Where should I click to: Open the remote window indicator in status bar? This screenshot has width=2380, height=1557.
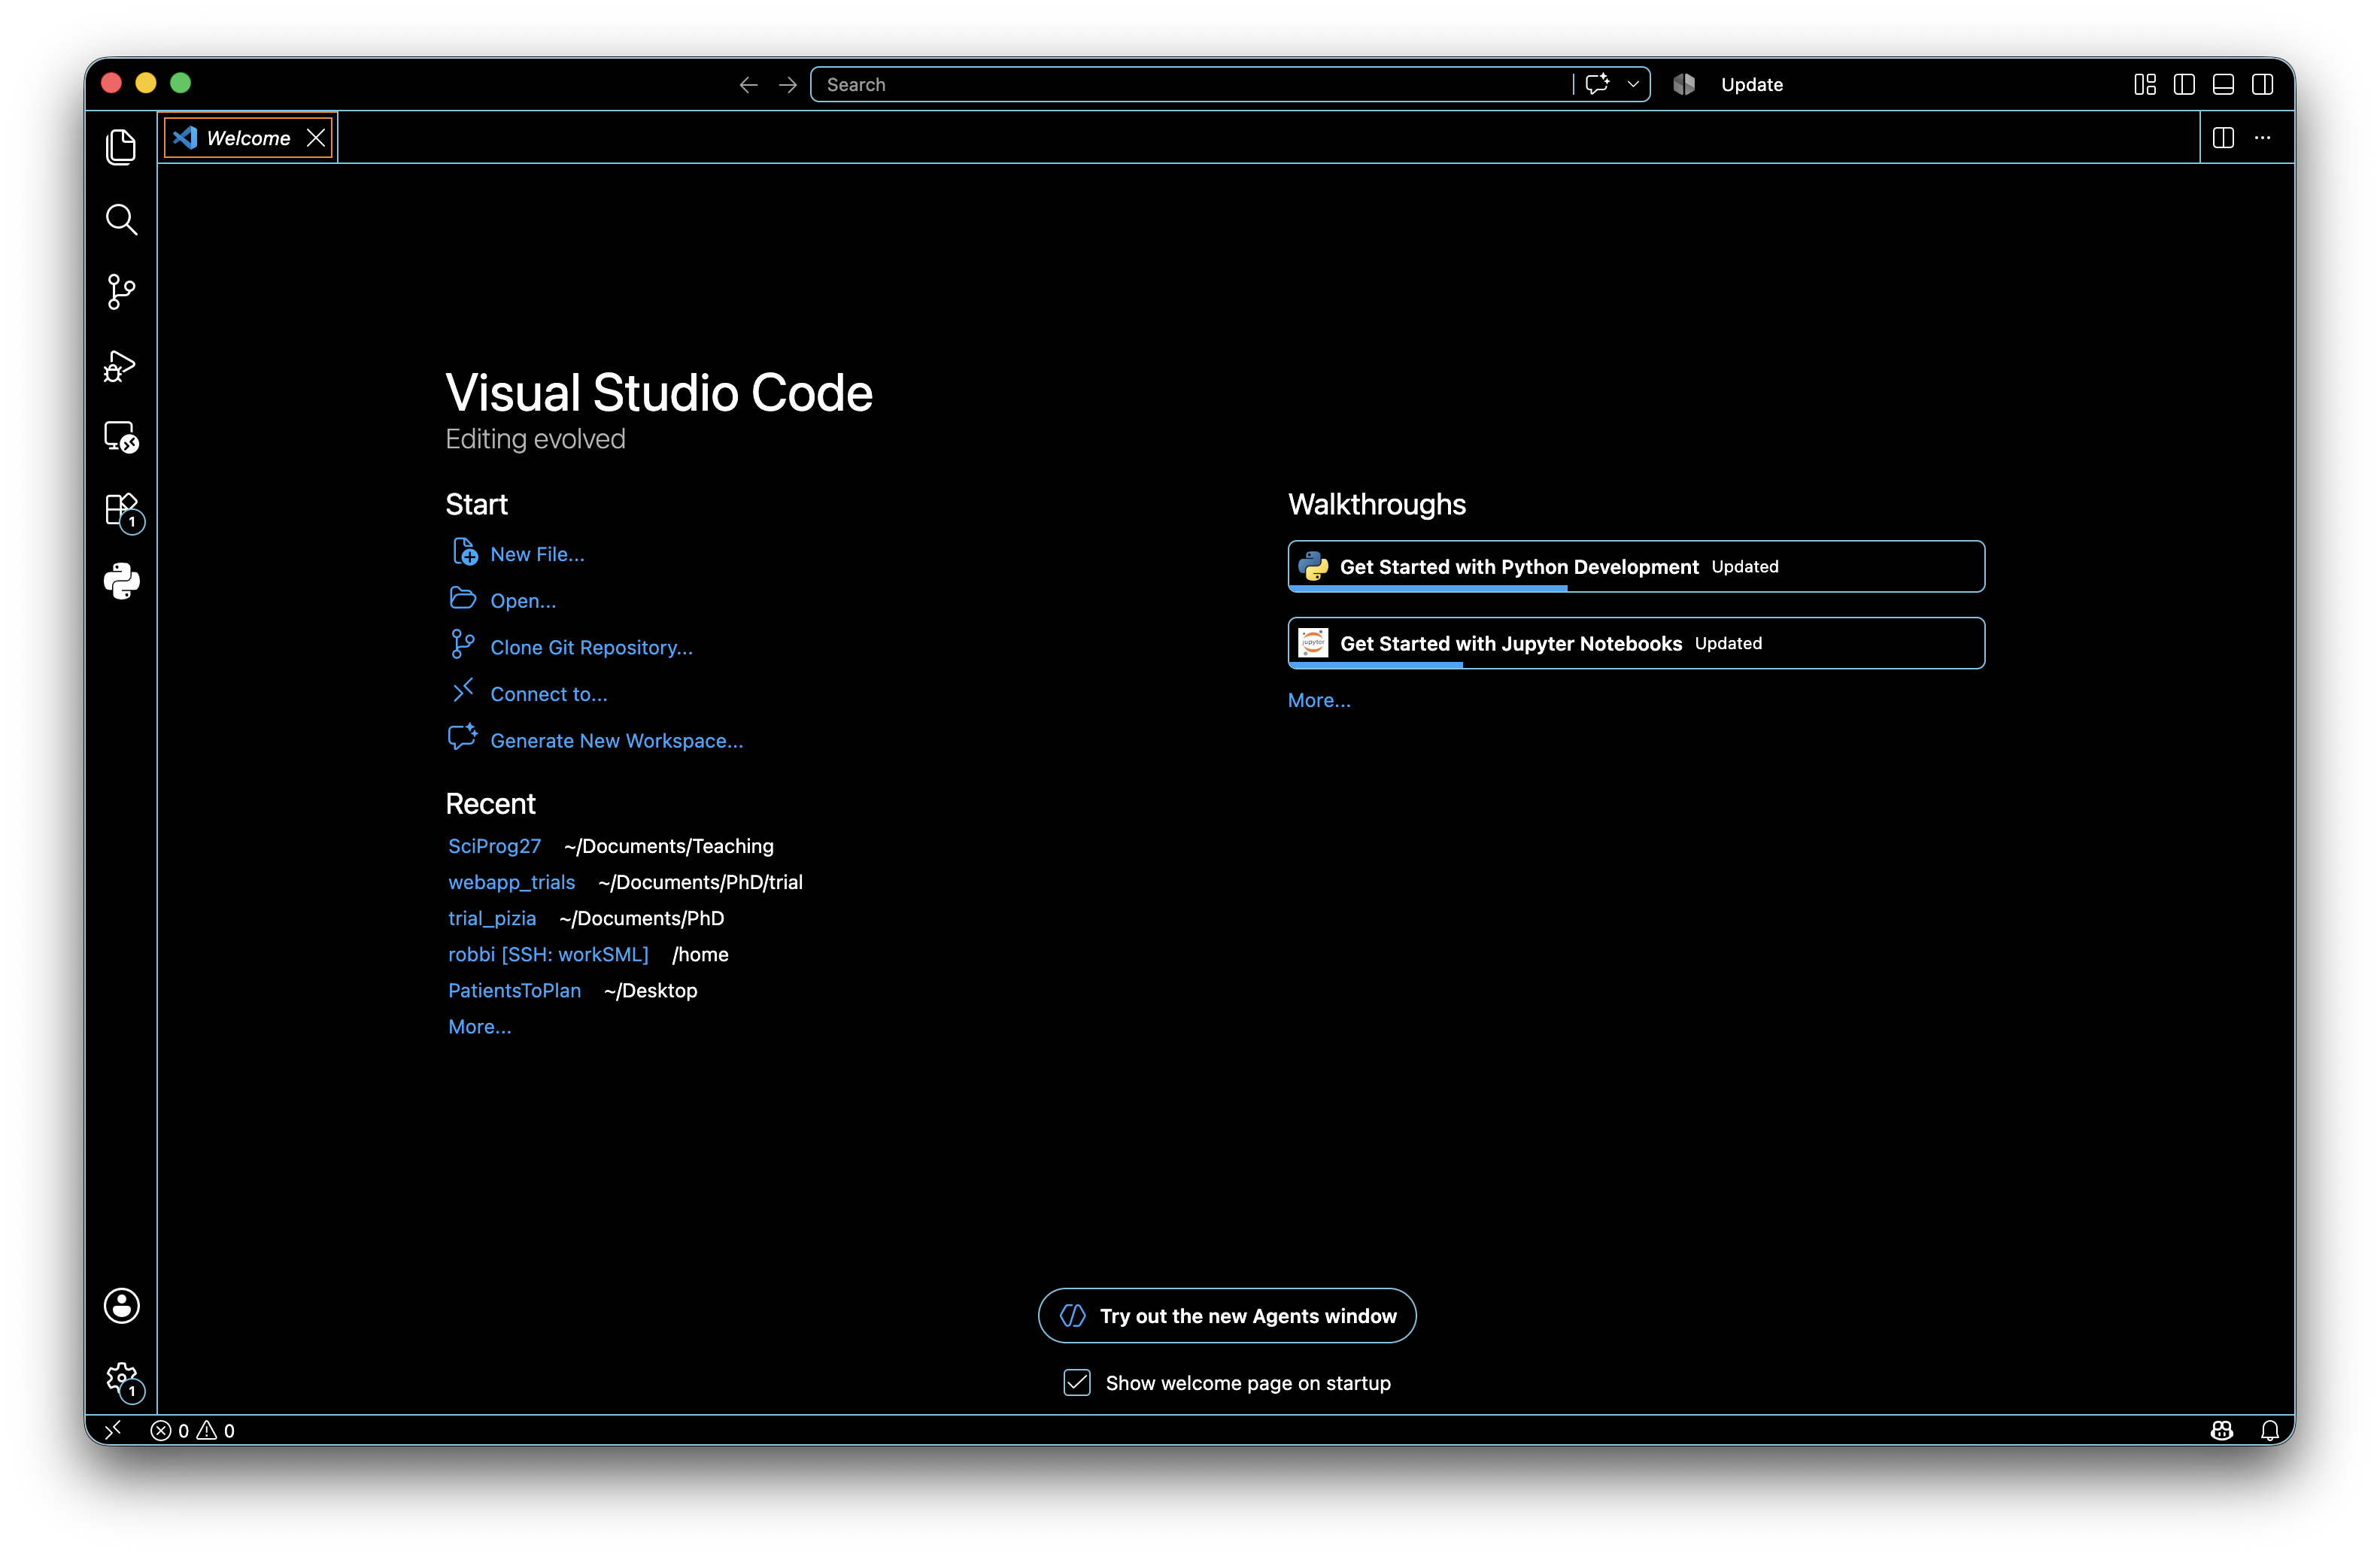113,1430
